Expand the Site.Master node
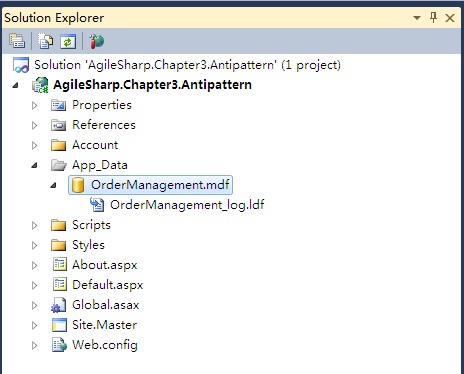 click(x=34, y=325)
